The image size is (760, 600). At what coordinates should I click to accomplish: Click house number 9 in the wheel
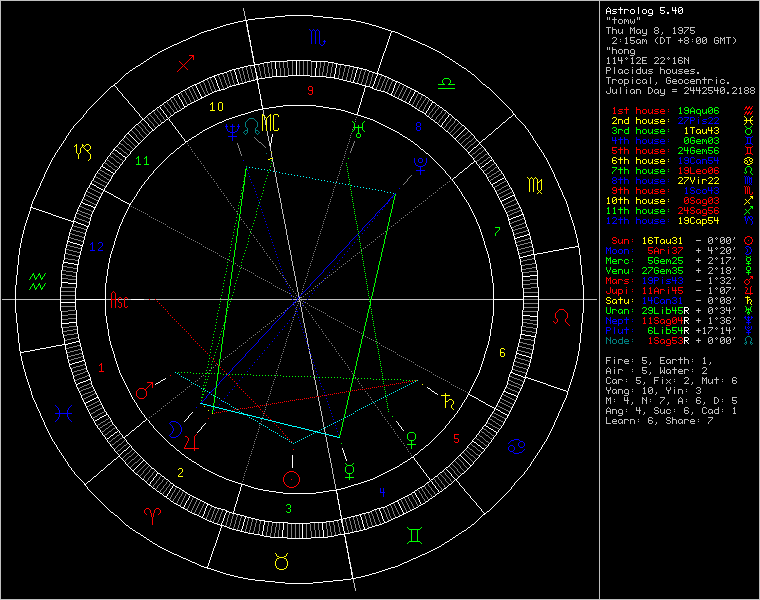click(x=311, y=91)
